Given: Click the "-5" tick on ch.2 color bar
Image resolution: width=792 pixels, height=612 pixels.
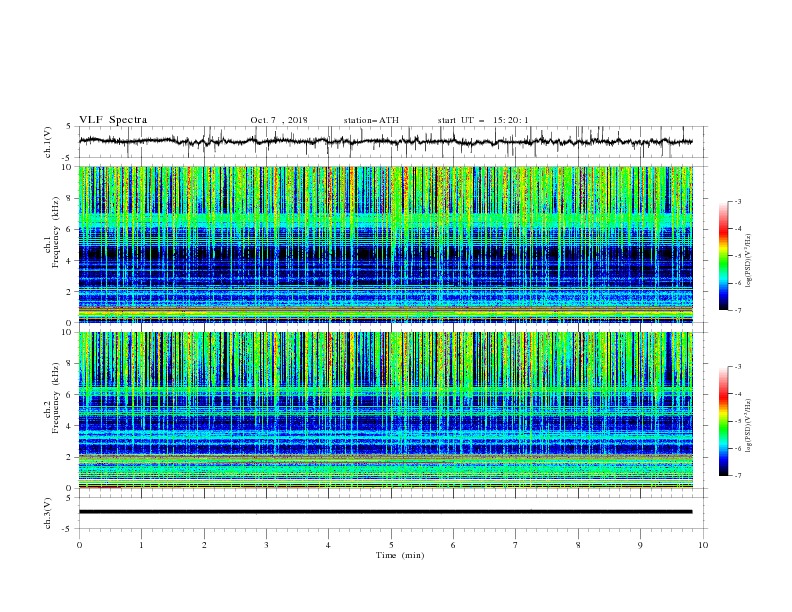Looking at the screenshot, I should [737, 421].
